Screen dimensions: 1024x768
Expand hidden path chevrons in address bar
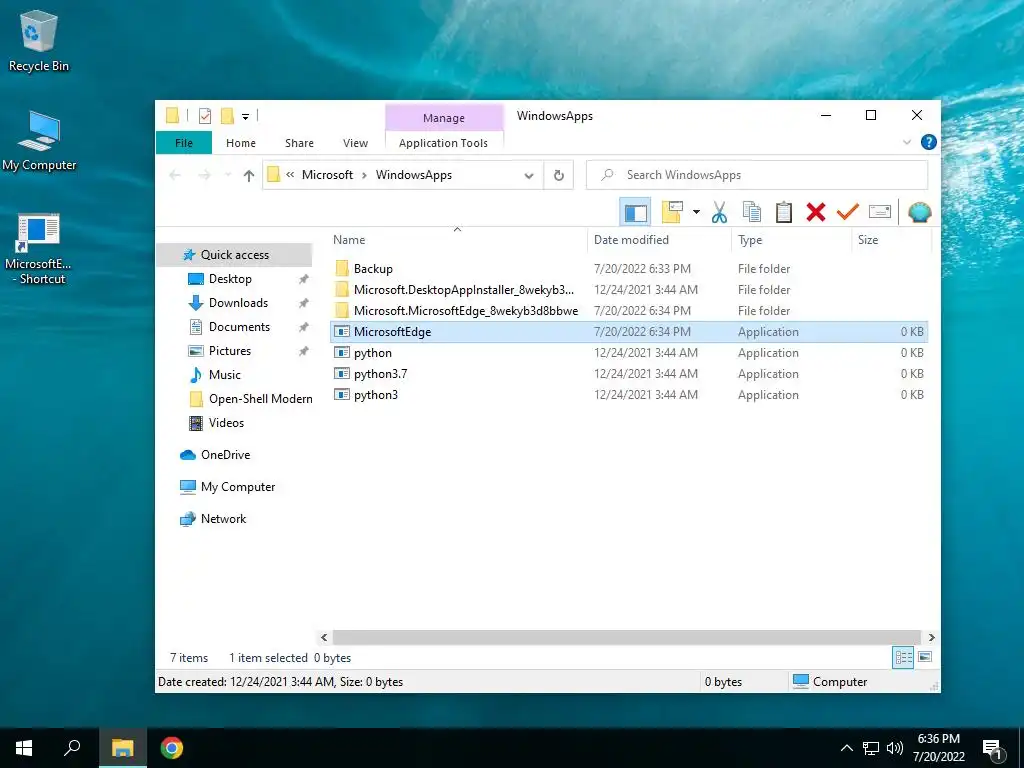[290, 175]
